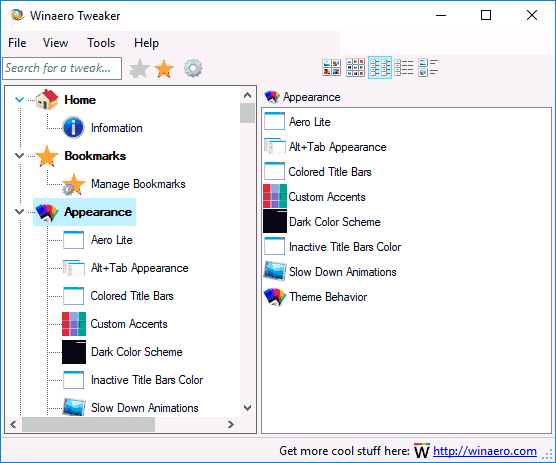The image size is (556, 463).
Task: Click the gray add bookmark star icon
Action: tap(139, 68)
